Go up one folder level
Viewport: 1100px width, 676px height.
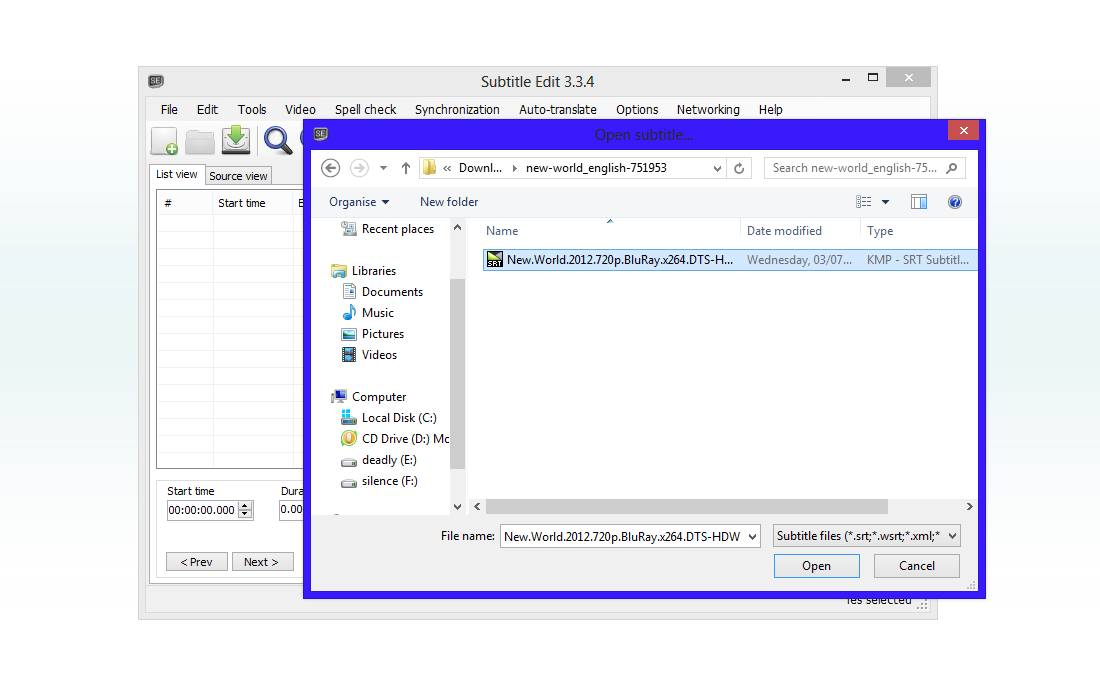405,168
